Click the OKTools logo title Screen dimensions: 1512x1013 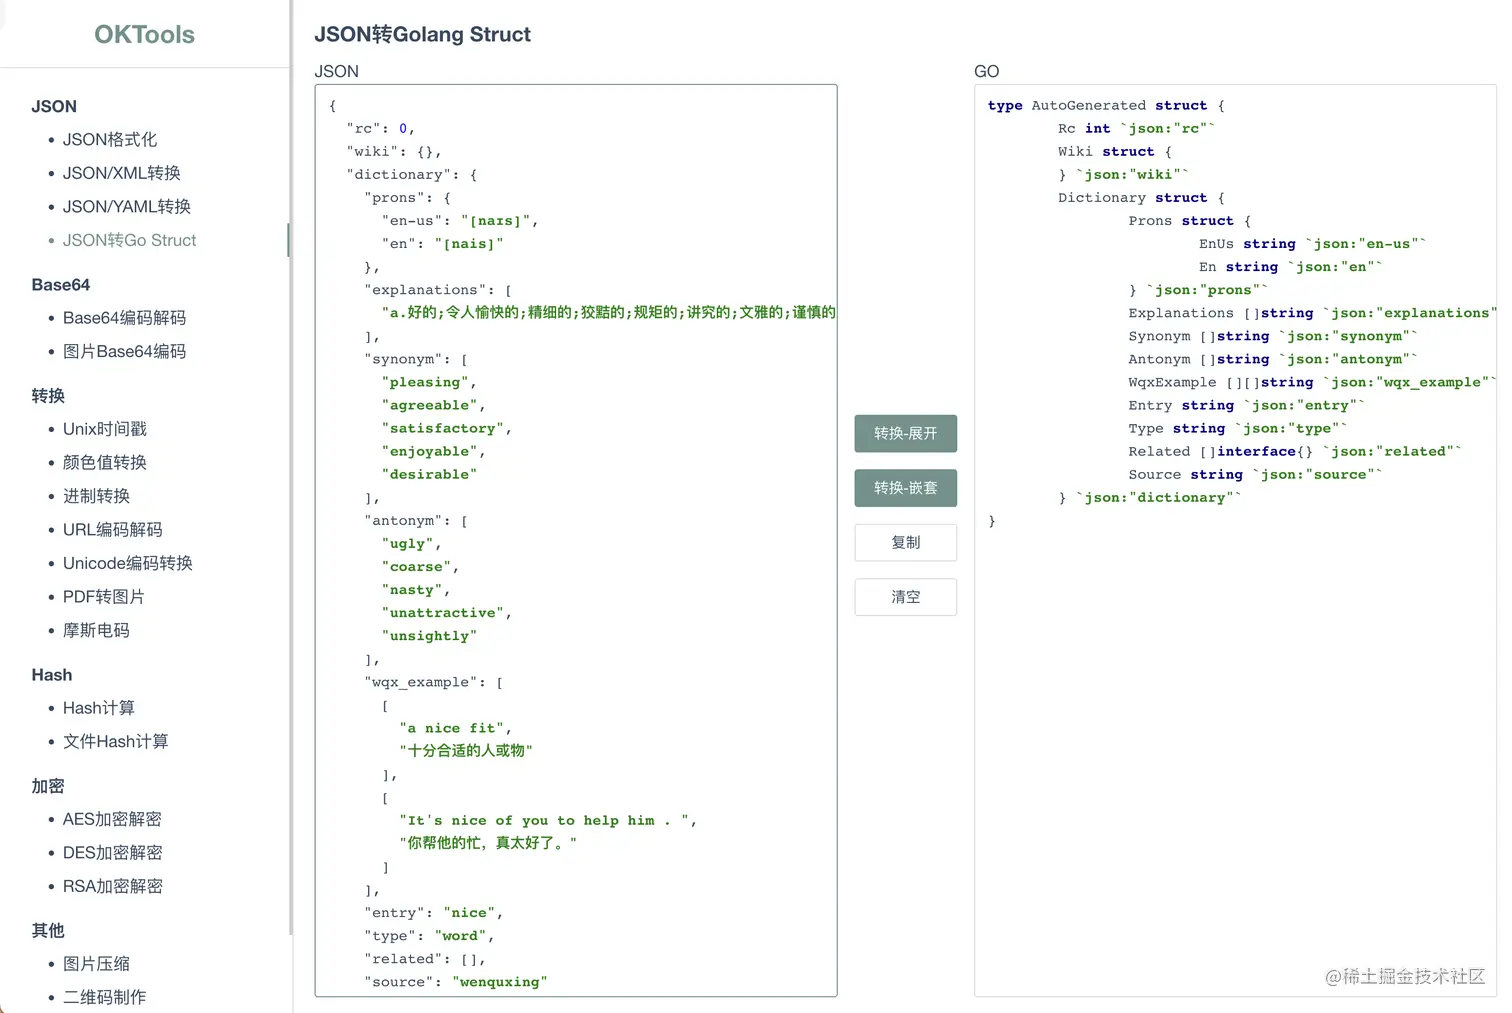pyautogui.click(x=144, y=34)
